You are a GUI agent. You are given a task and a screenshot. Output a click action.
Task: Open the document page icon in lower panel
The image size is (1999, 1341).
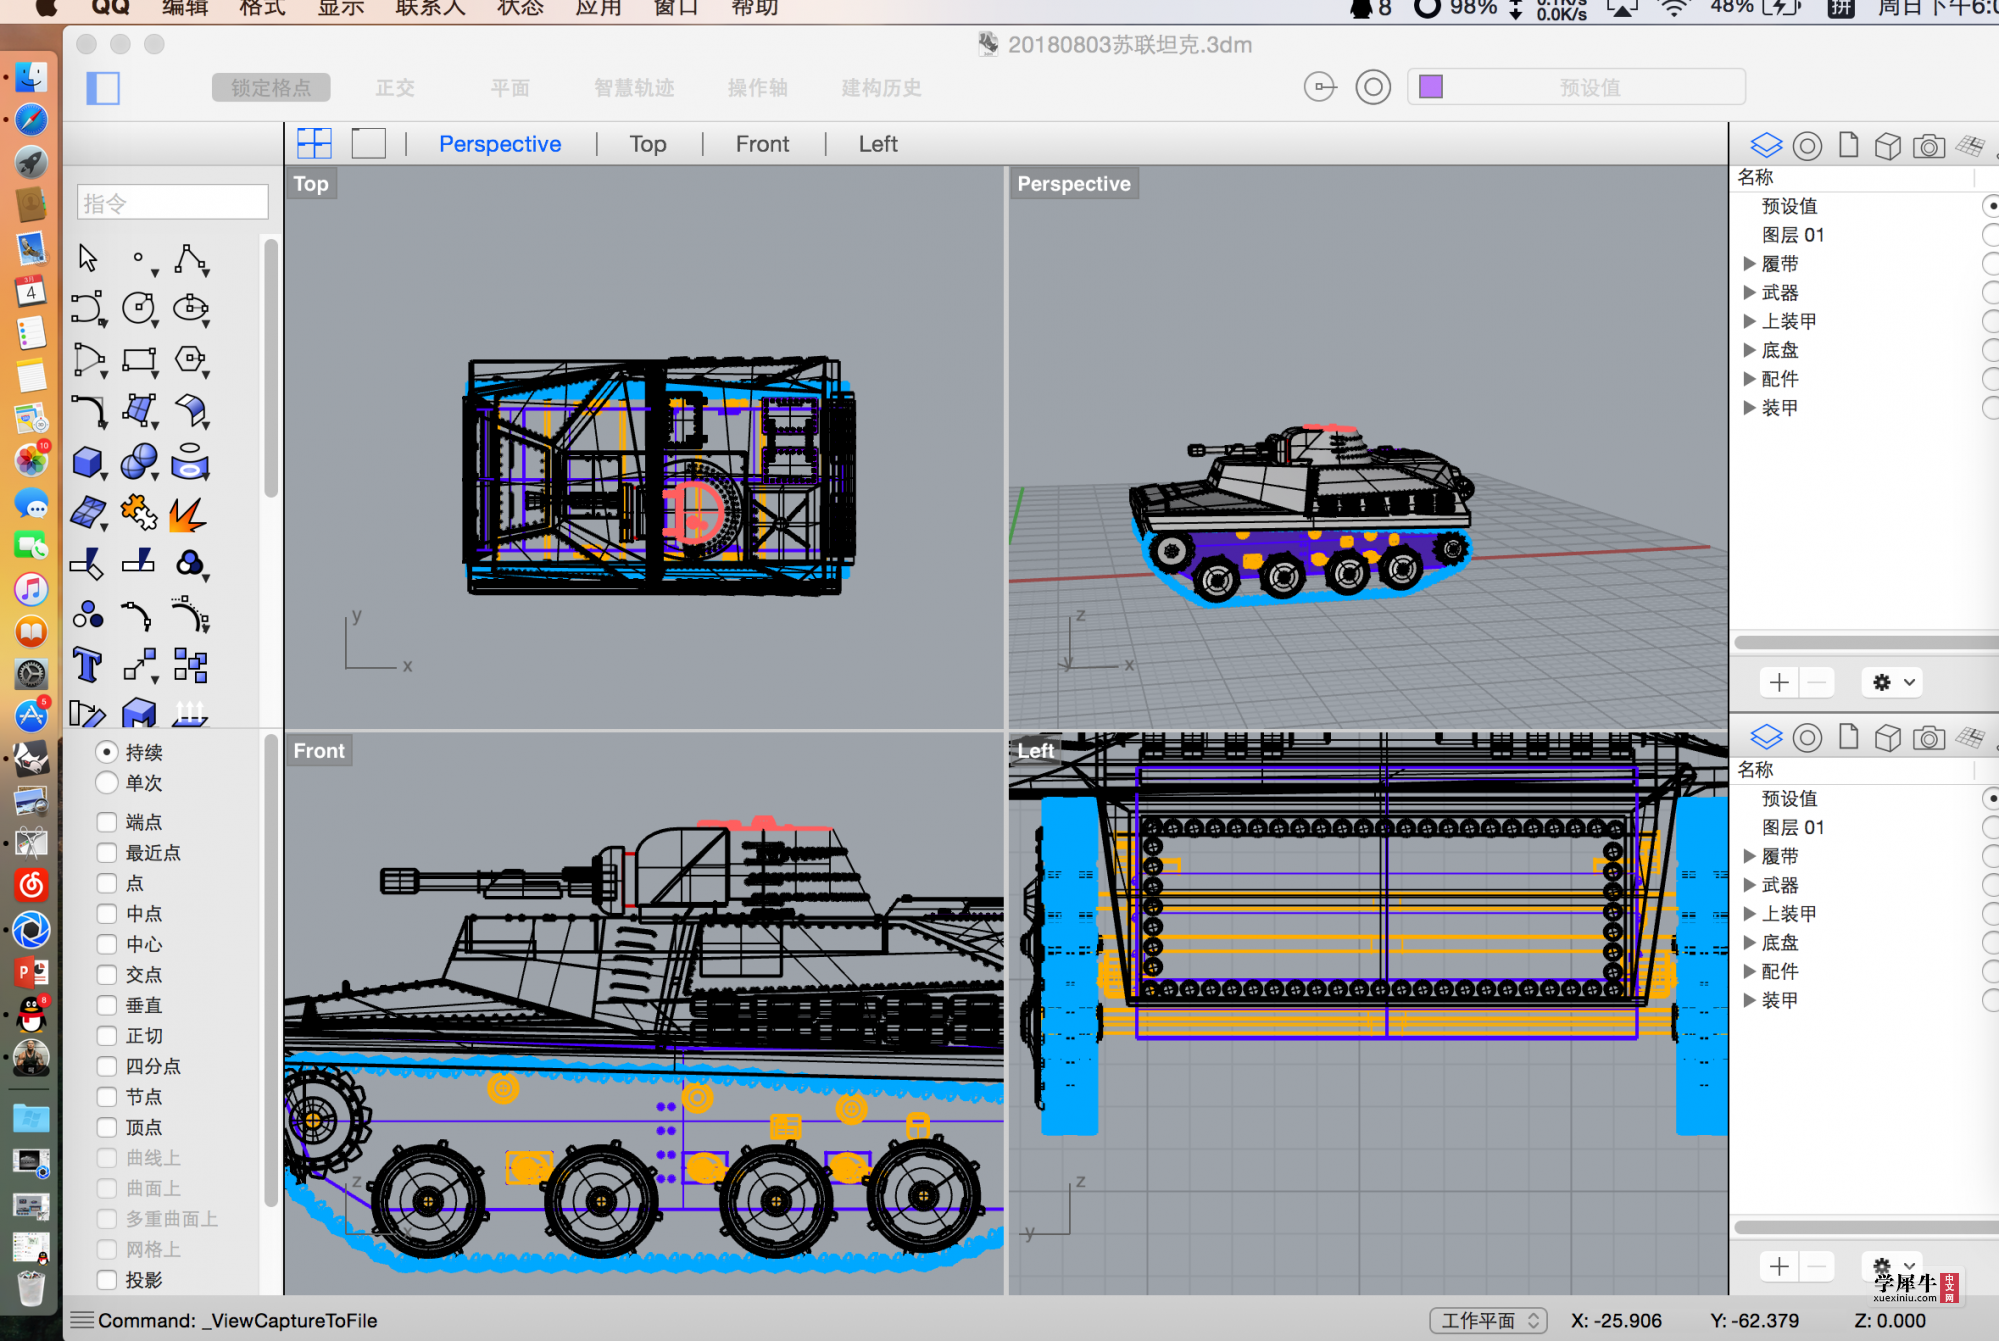click(x=1848, y=738)
